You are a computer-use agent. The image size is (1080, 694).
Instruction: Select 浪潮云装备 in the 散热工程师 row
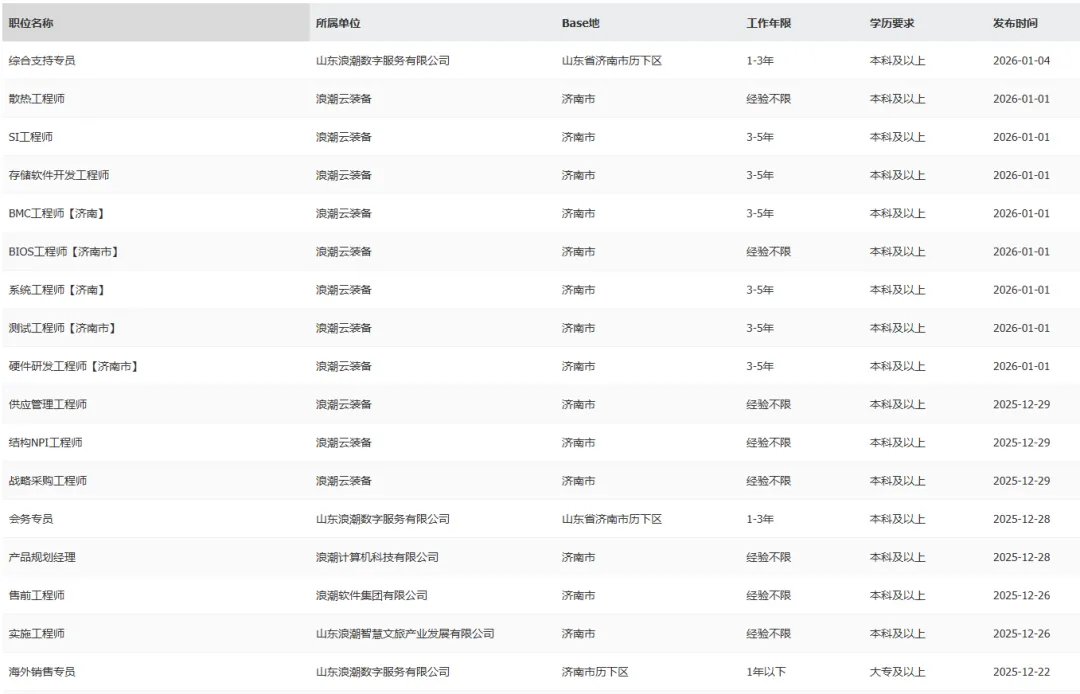pos(344,99)
